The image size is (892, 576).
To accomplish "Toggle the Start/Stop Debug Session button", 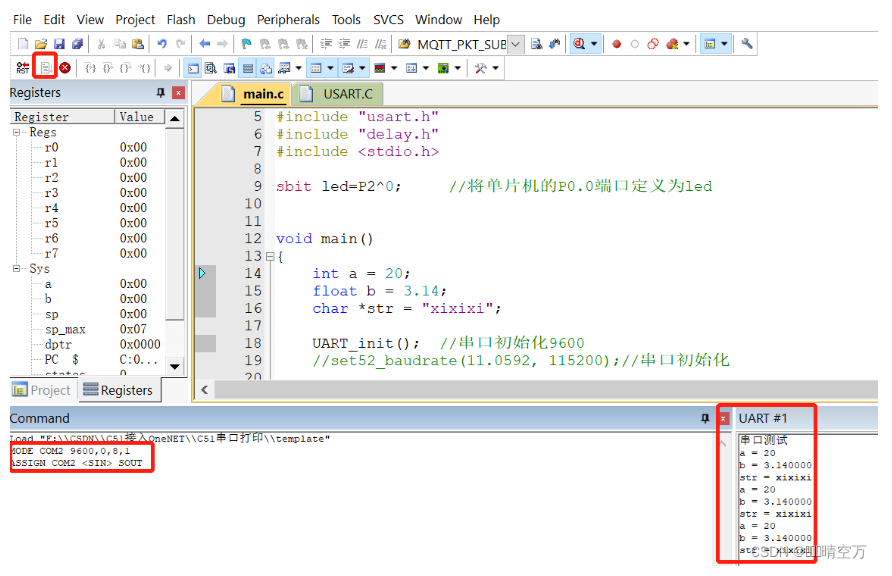I will click(x=580, y=44).
